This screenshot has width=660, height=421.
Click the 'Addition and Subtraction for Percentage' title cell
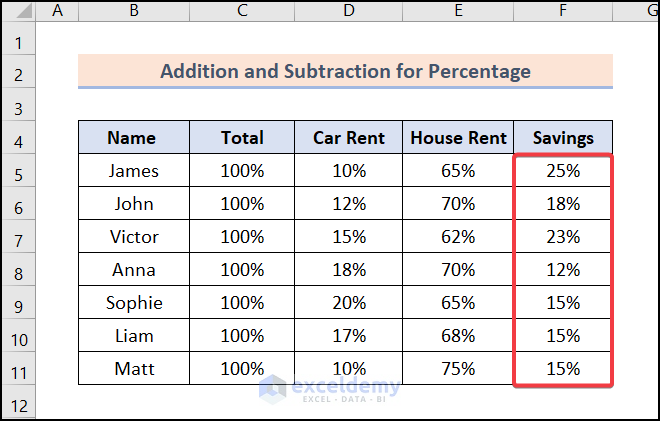tap(345, 72)
